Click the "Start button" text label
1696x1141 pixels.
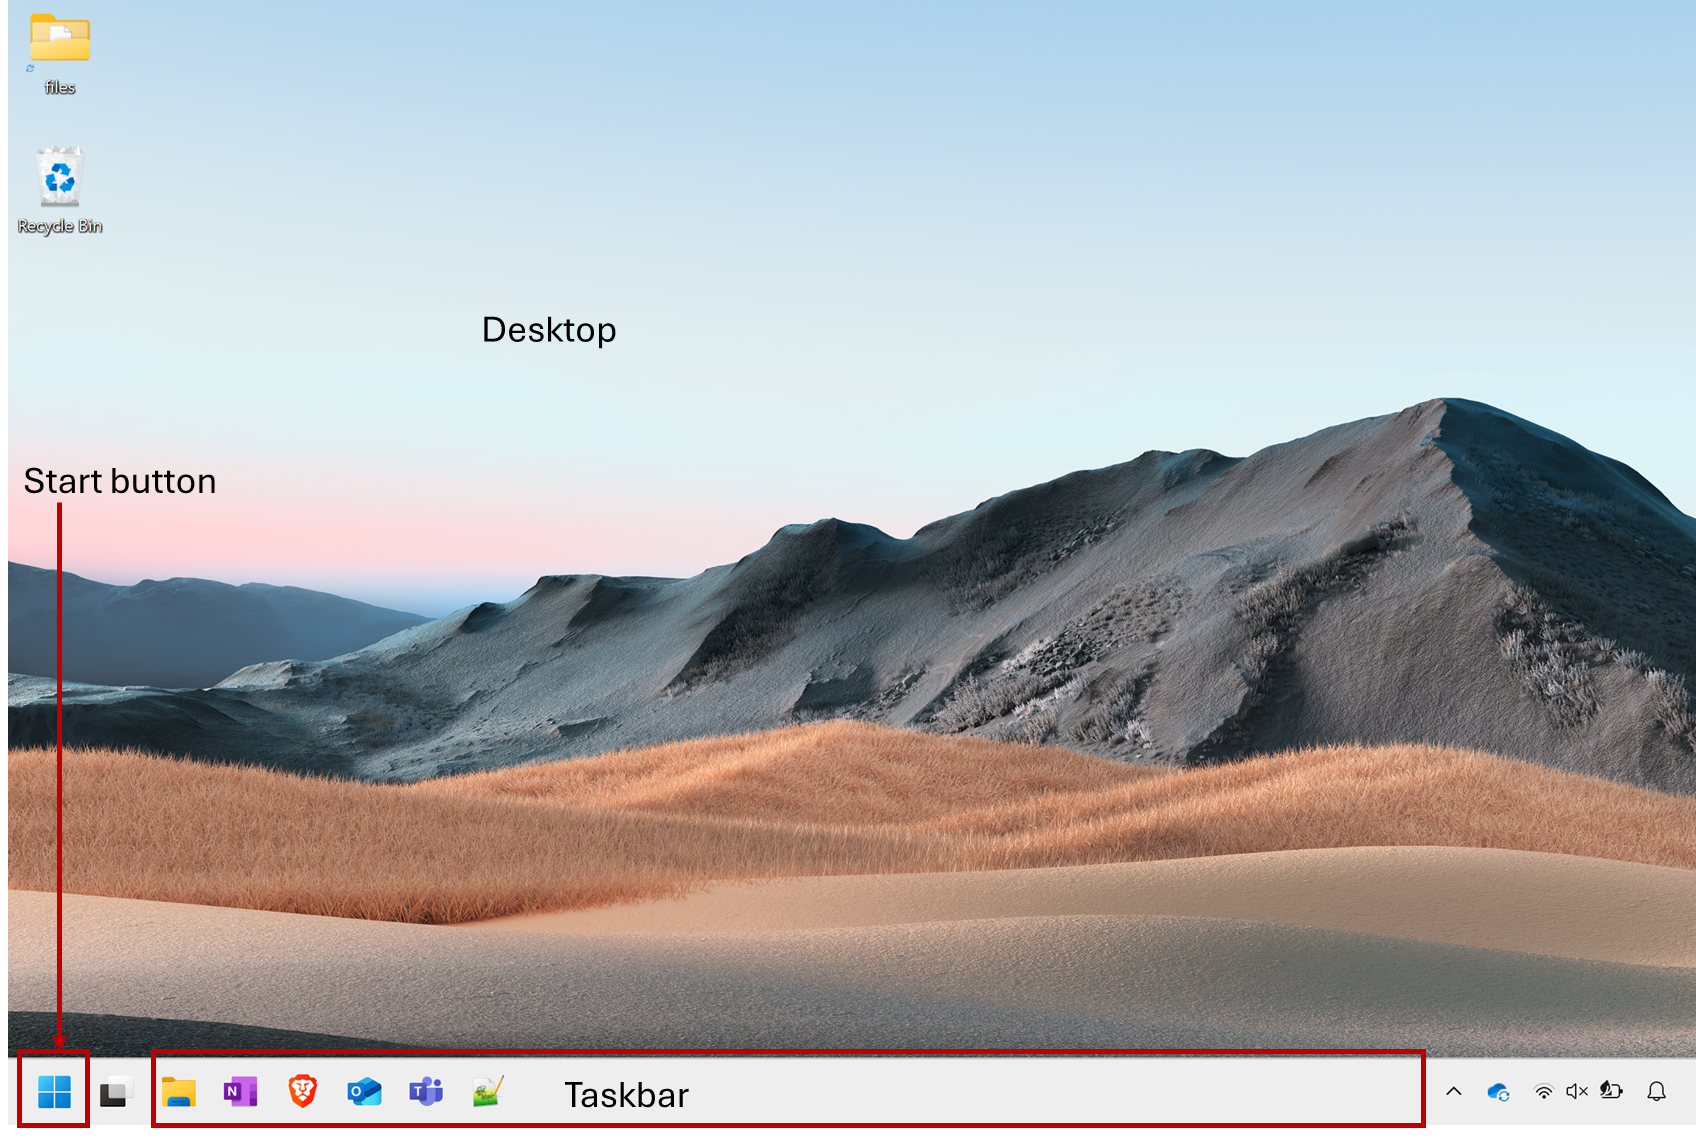120,481
